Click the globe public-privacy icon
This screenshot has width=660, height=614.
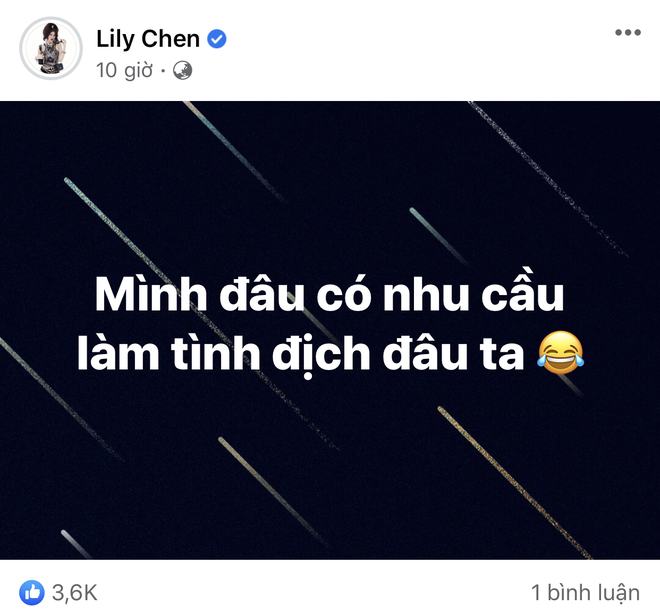[183, 71]
